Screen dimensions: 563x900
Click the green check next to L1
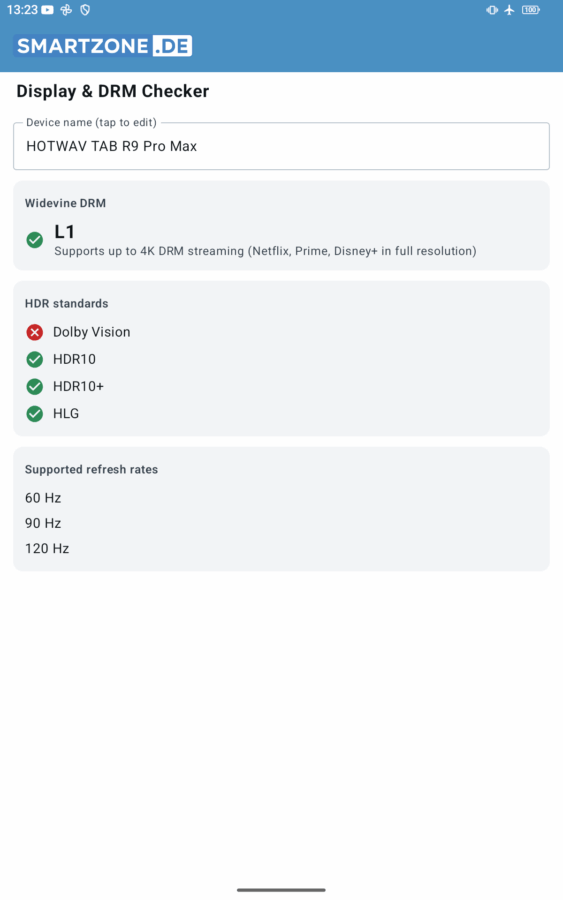[34, 240]
